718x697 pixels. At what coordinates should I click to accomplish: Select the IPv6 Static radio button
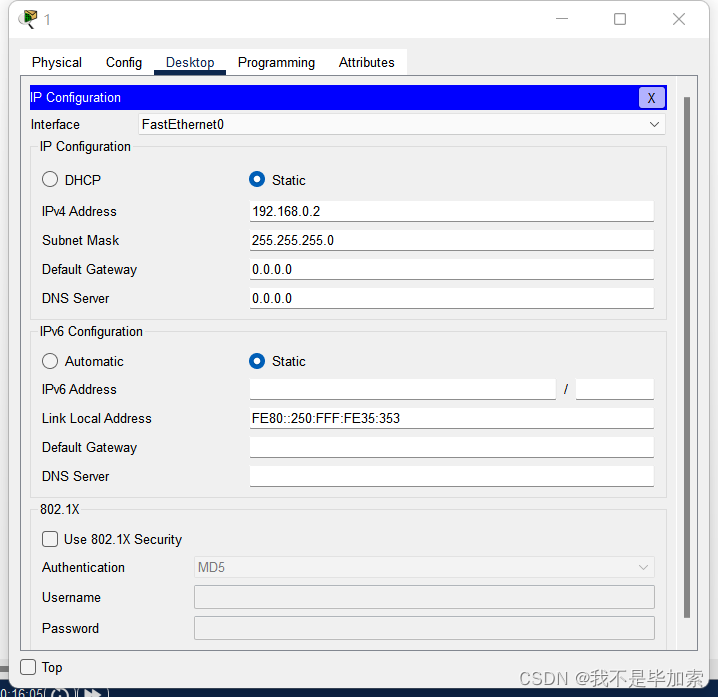[x=257, y=361]
